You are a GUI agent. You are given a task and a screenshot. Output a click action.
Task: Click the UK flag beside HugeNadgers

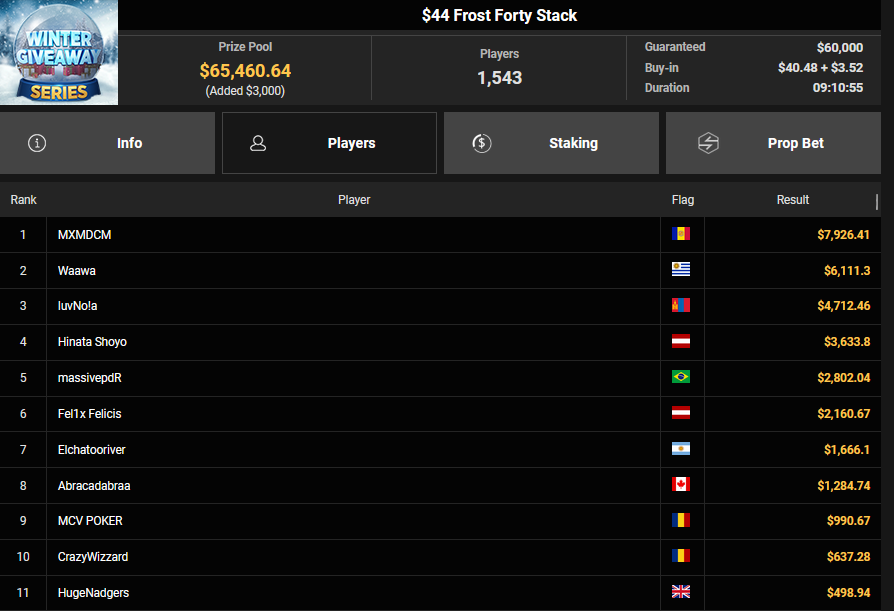tap(681, 592)
